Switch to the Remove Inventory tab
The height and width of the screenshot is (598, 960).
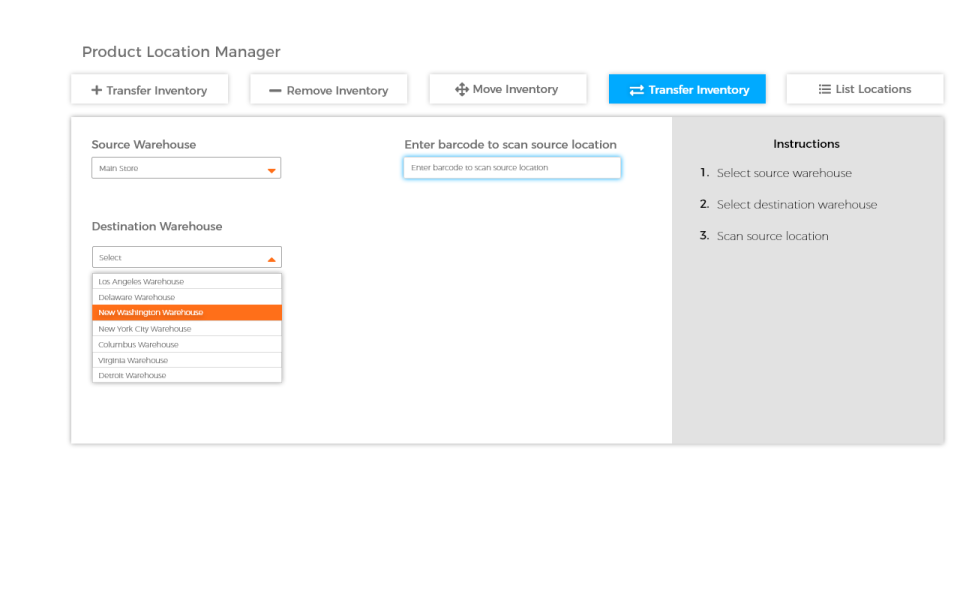(x=328, y=89)
